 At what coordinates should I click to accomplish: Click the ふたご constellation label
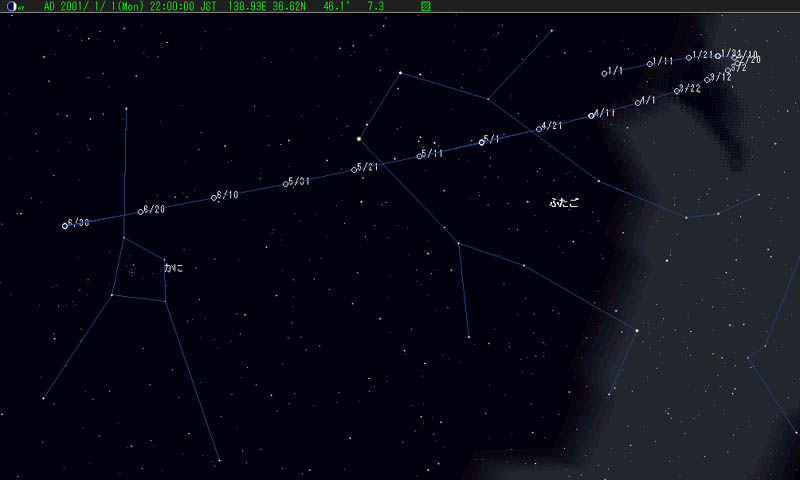563,203
